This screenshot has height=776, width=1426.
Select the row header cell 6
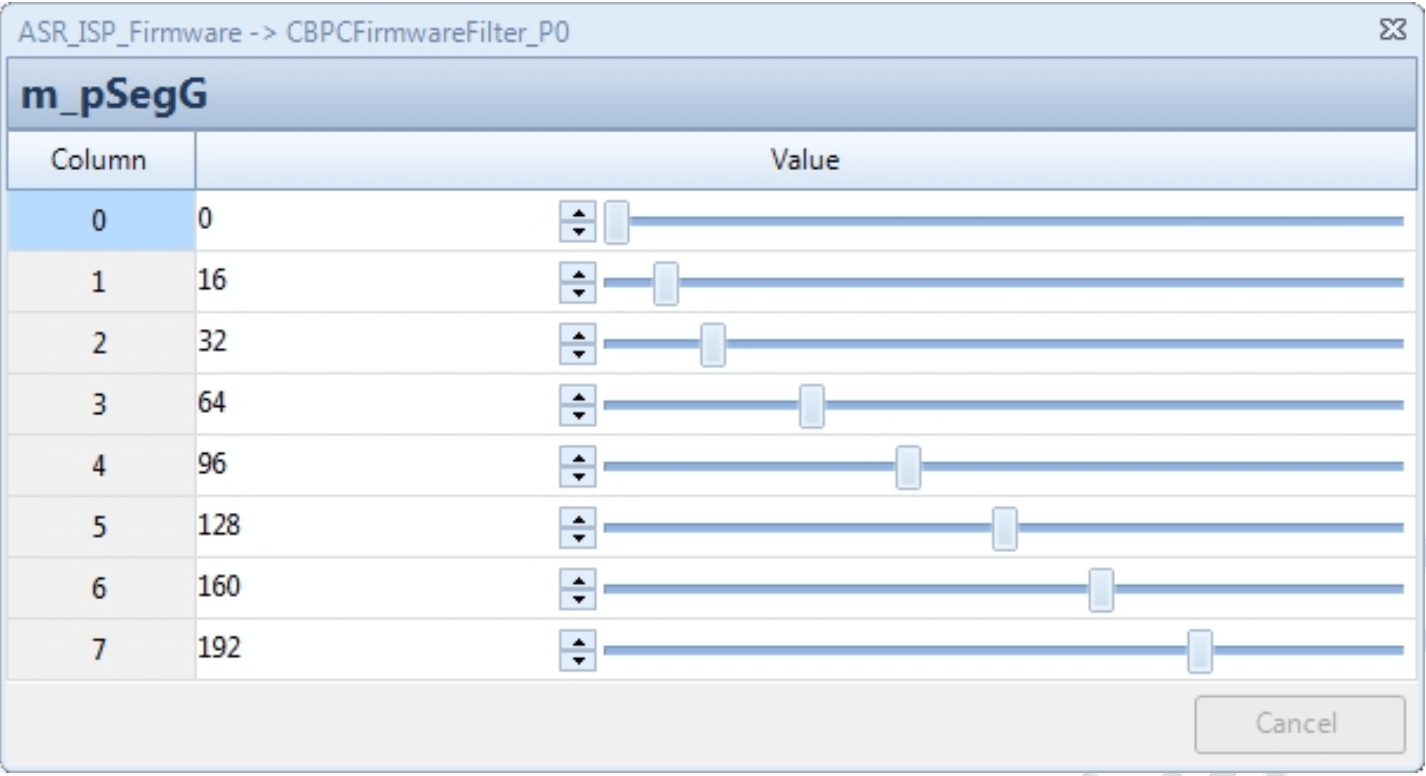tap(100, 589)
